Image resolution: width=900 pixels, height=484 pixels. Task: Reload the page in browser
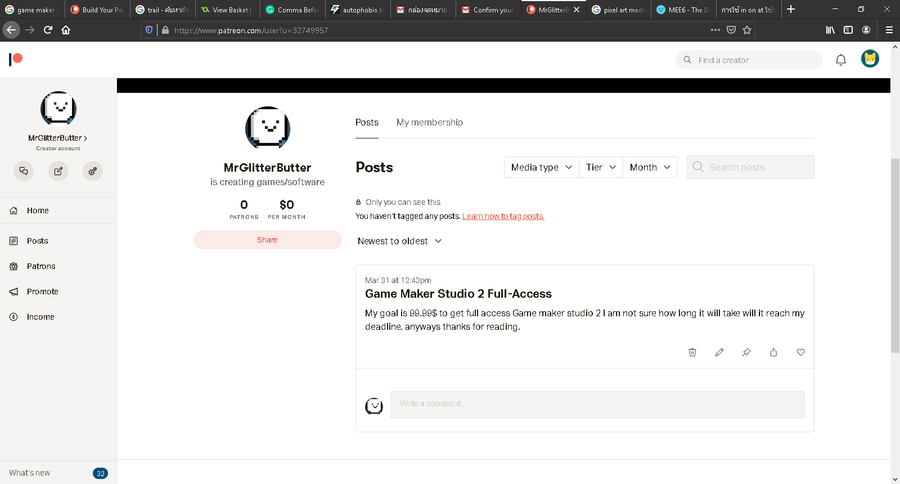(x=48, y=30)
